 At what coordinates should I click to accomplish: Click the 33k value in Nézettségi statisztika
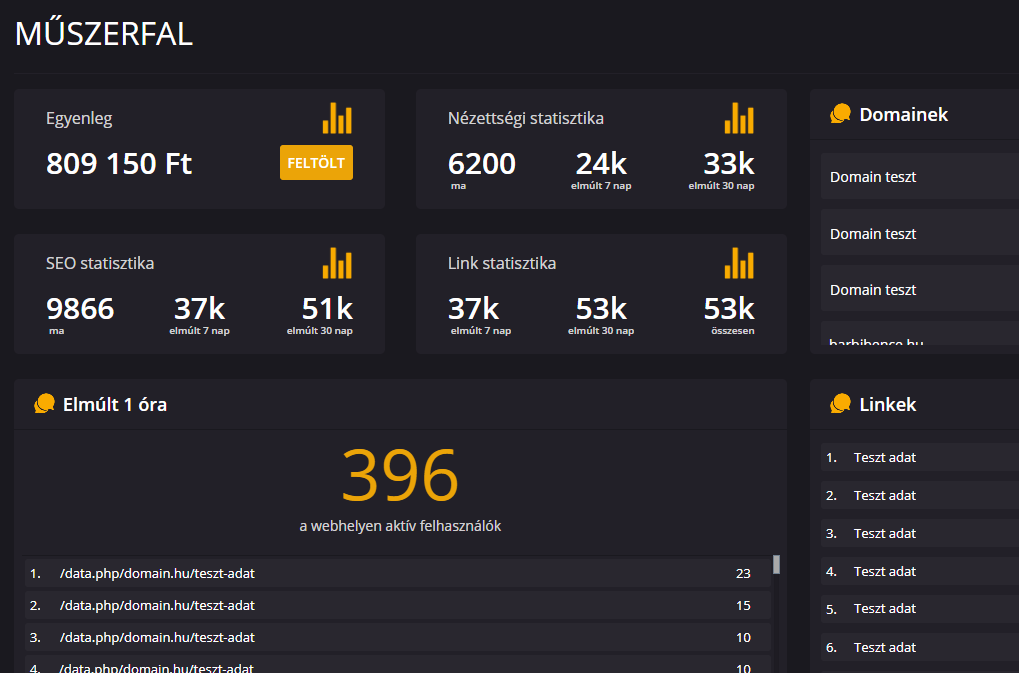point(729,164)
